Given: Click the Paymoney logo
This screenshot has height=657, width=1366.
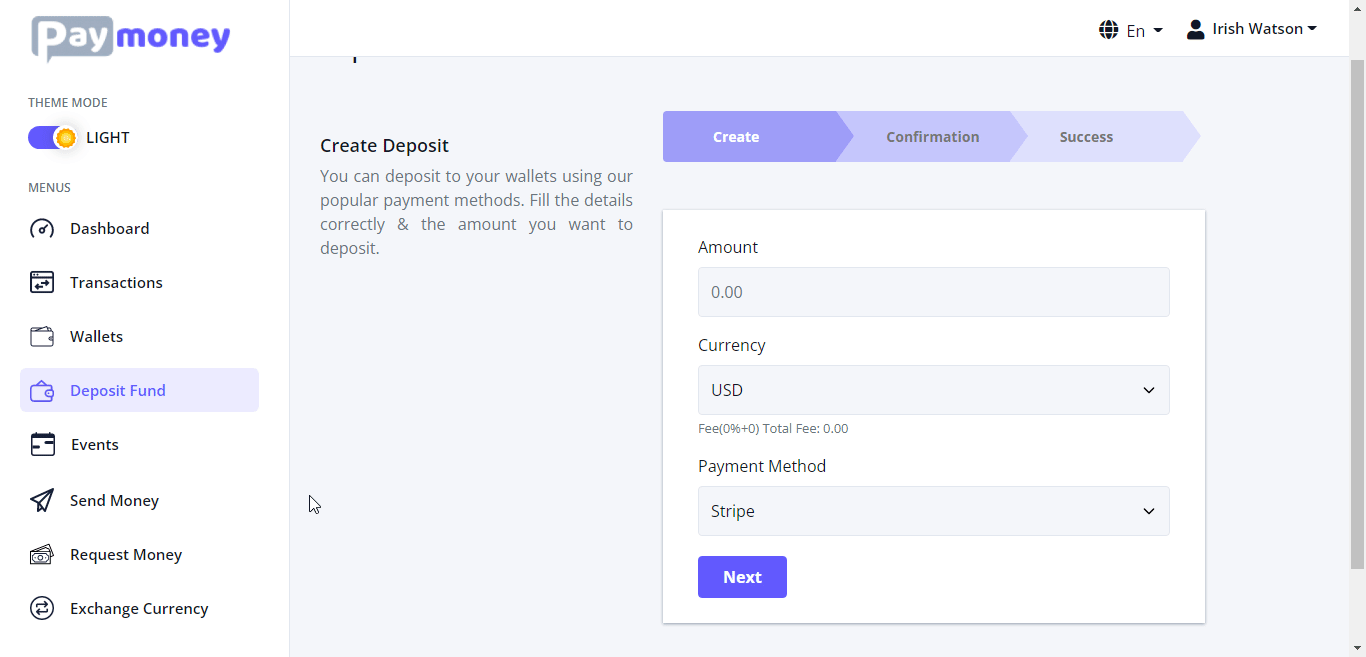Looking at the screenshot, I should click(131, 38).
